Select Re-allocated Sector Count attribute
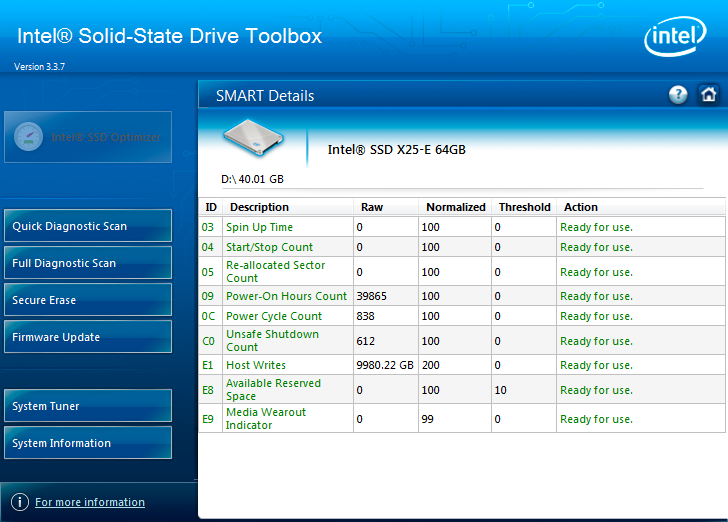Screen dimensions: 728x522 coord(275,272)
